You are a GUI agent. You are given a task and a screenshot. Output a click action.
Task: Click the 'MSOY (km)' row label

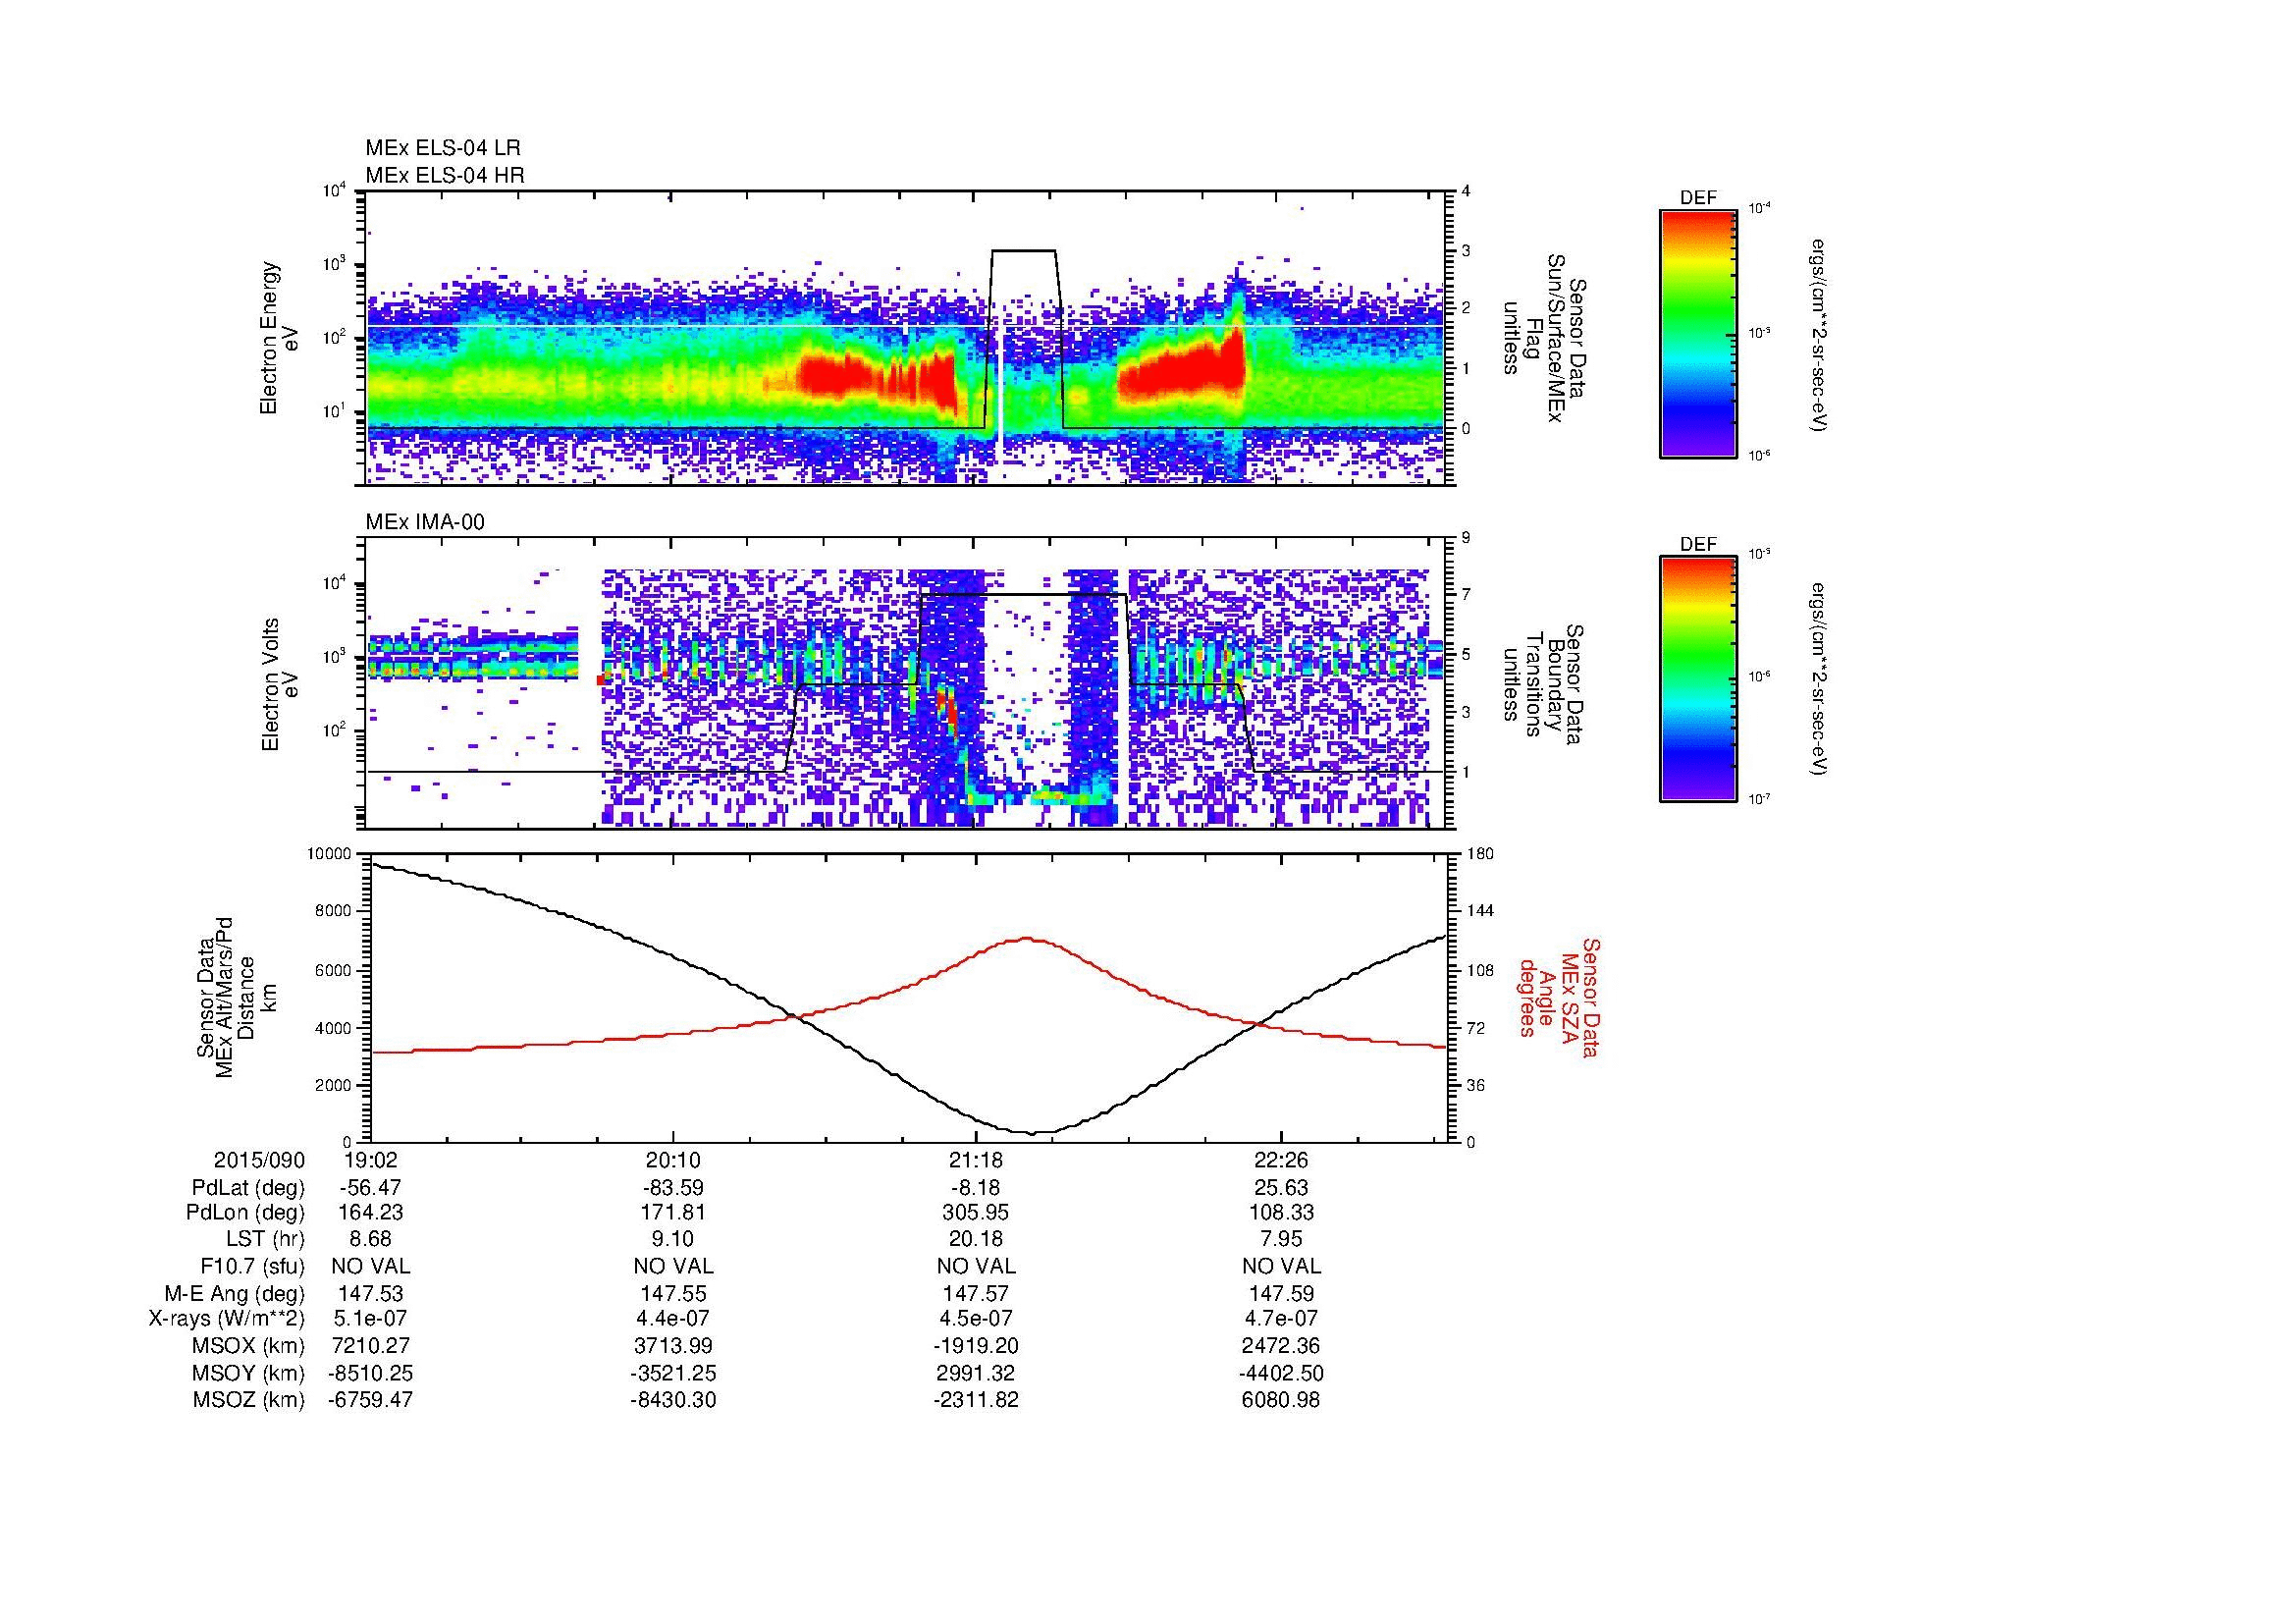pos(250,1373)
